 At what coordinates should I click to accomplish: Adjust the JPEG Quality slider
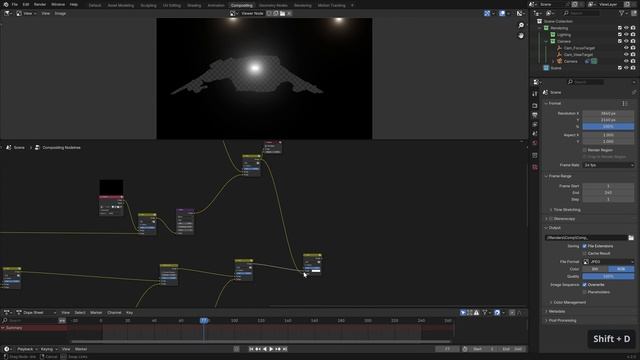608,276
